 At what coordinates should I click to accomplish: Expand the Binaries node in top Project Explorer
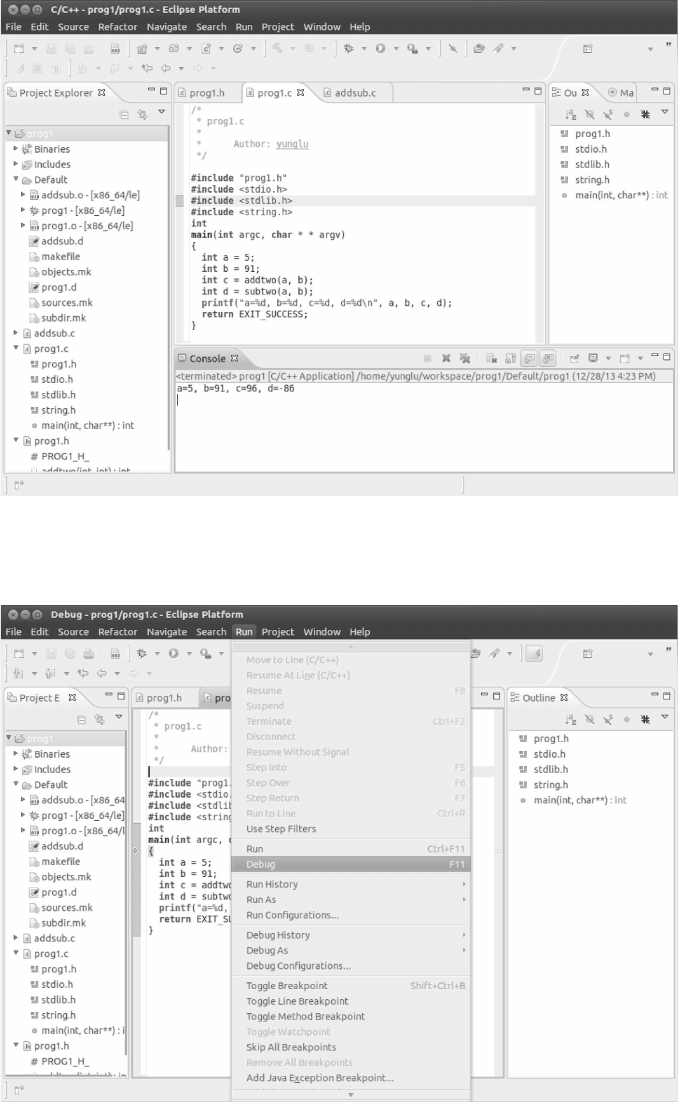tap(15, 148)
